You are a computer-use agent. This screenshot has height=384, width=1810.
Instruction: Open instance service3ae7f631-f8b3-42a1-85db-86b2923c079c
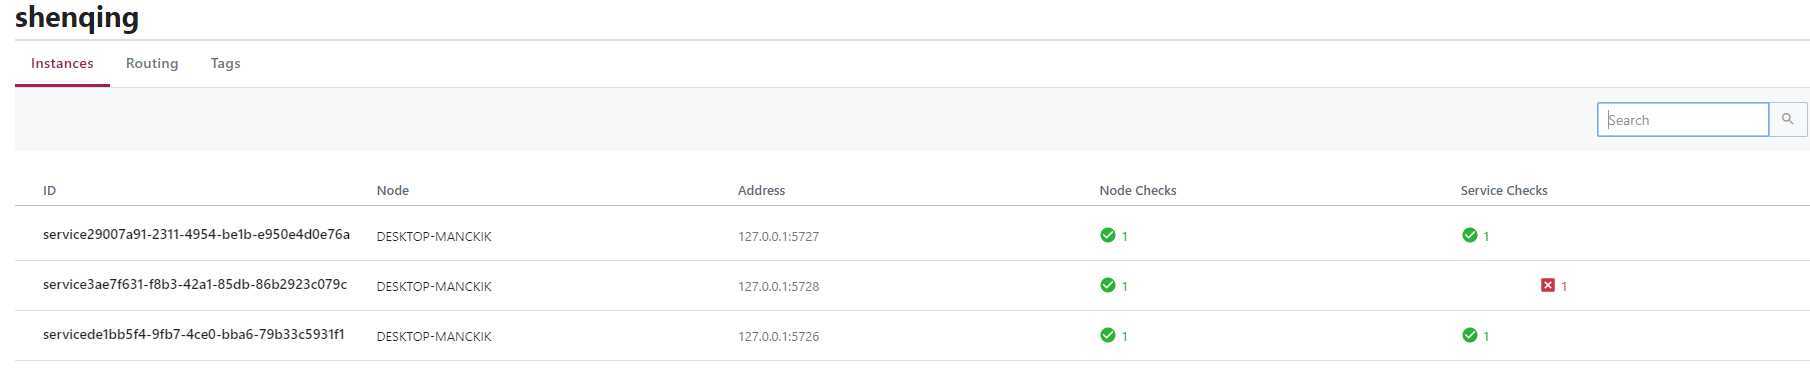195,284
